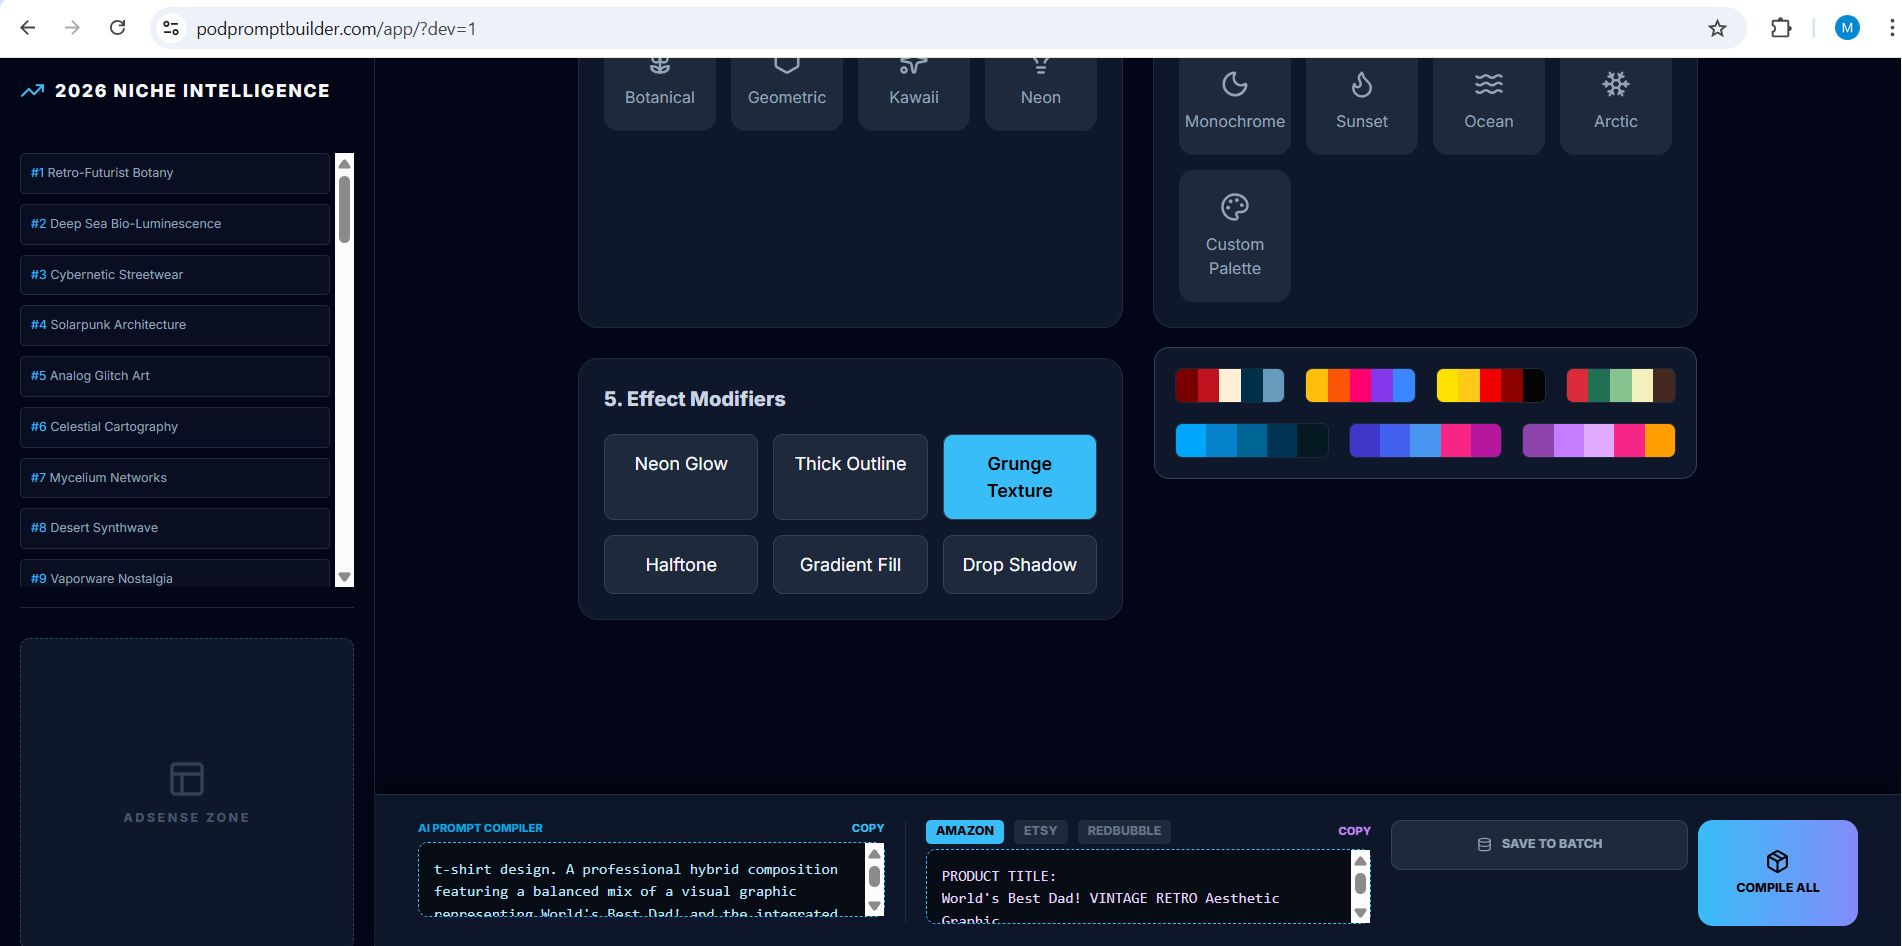
Task: Enable the Drop Shadow effect
Action: (x=1019, y=564)
